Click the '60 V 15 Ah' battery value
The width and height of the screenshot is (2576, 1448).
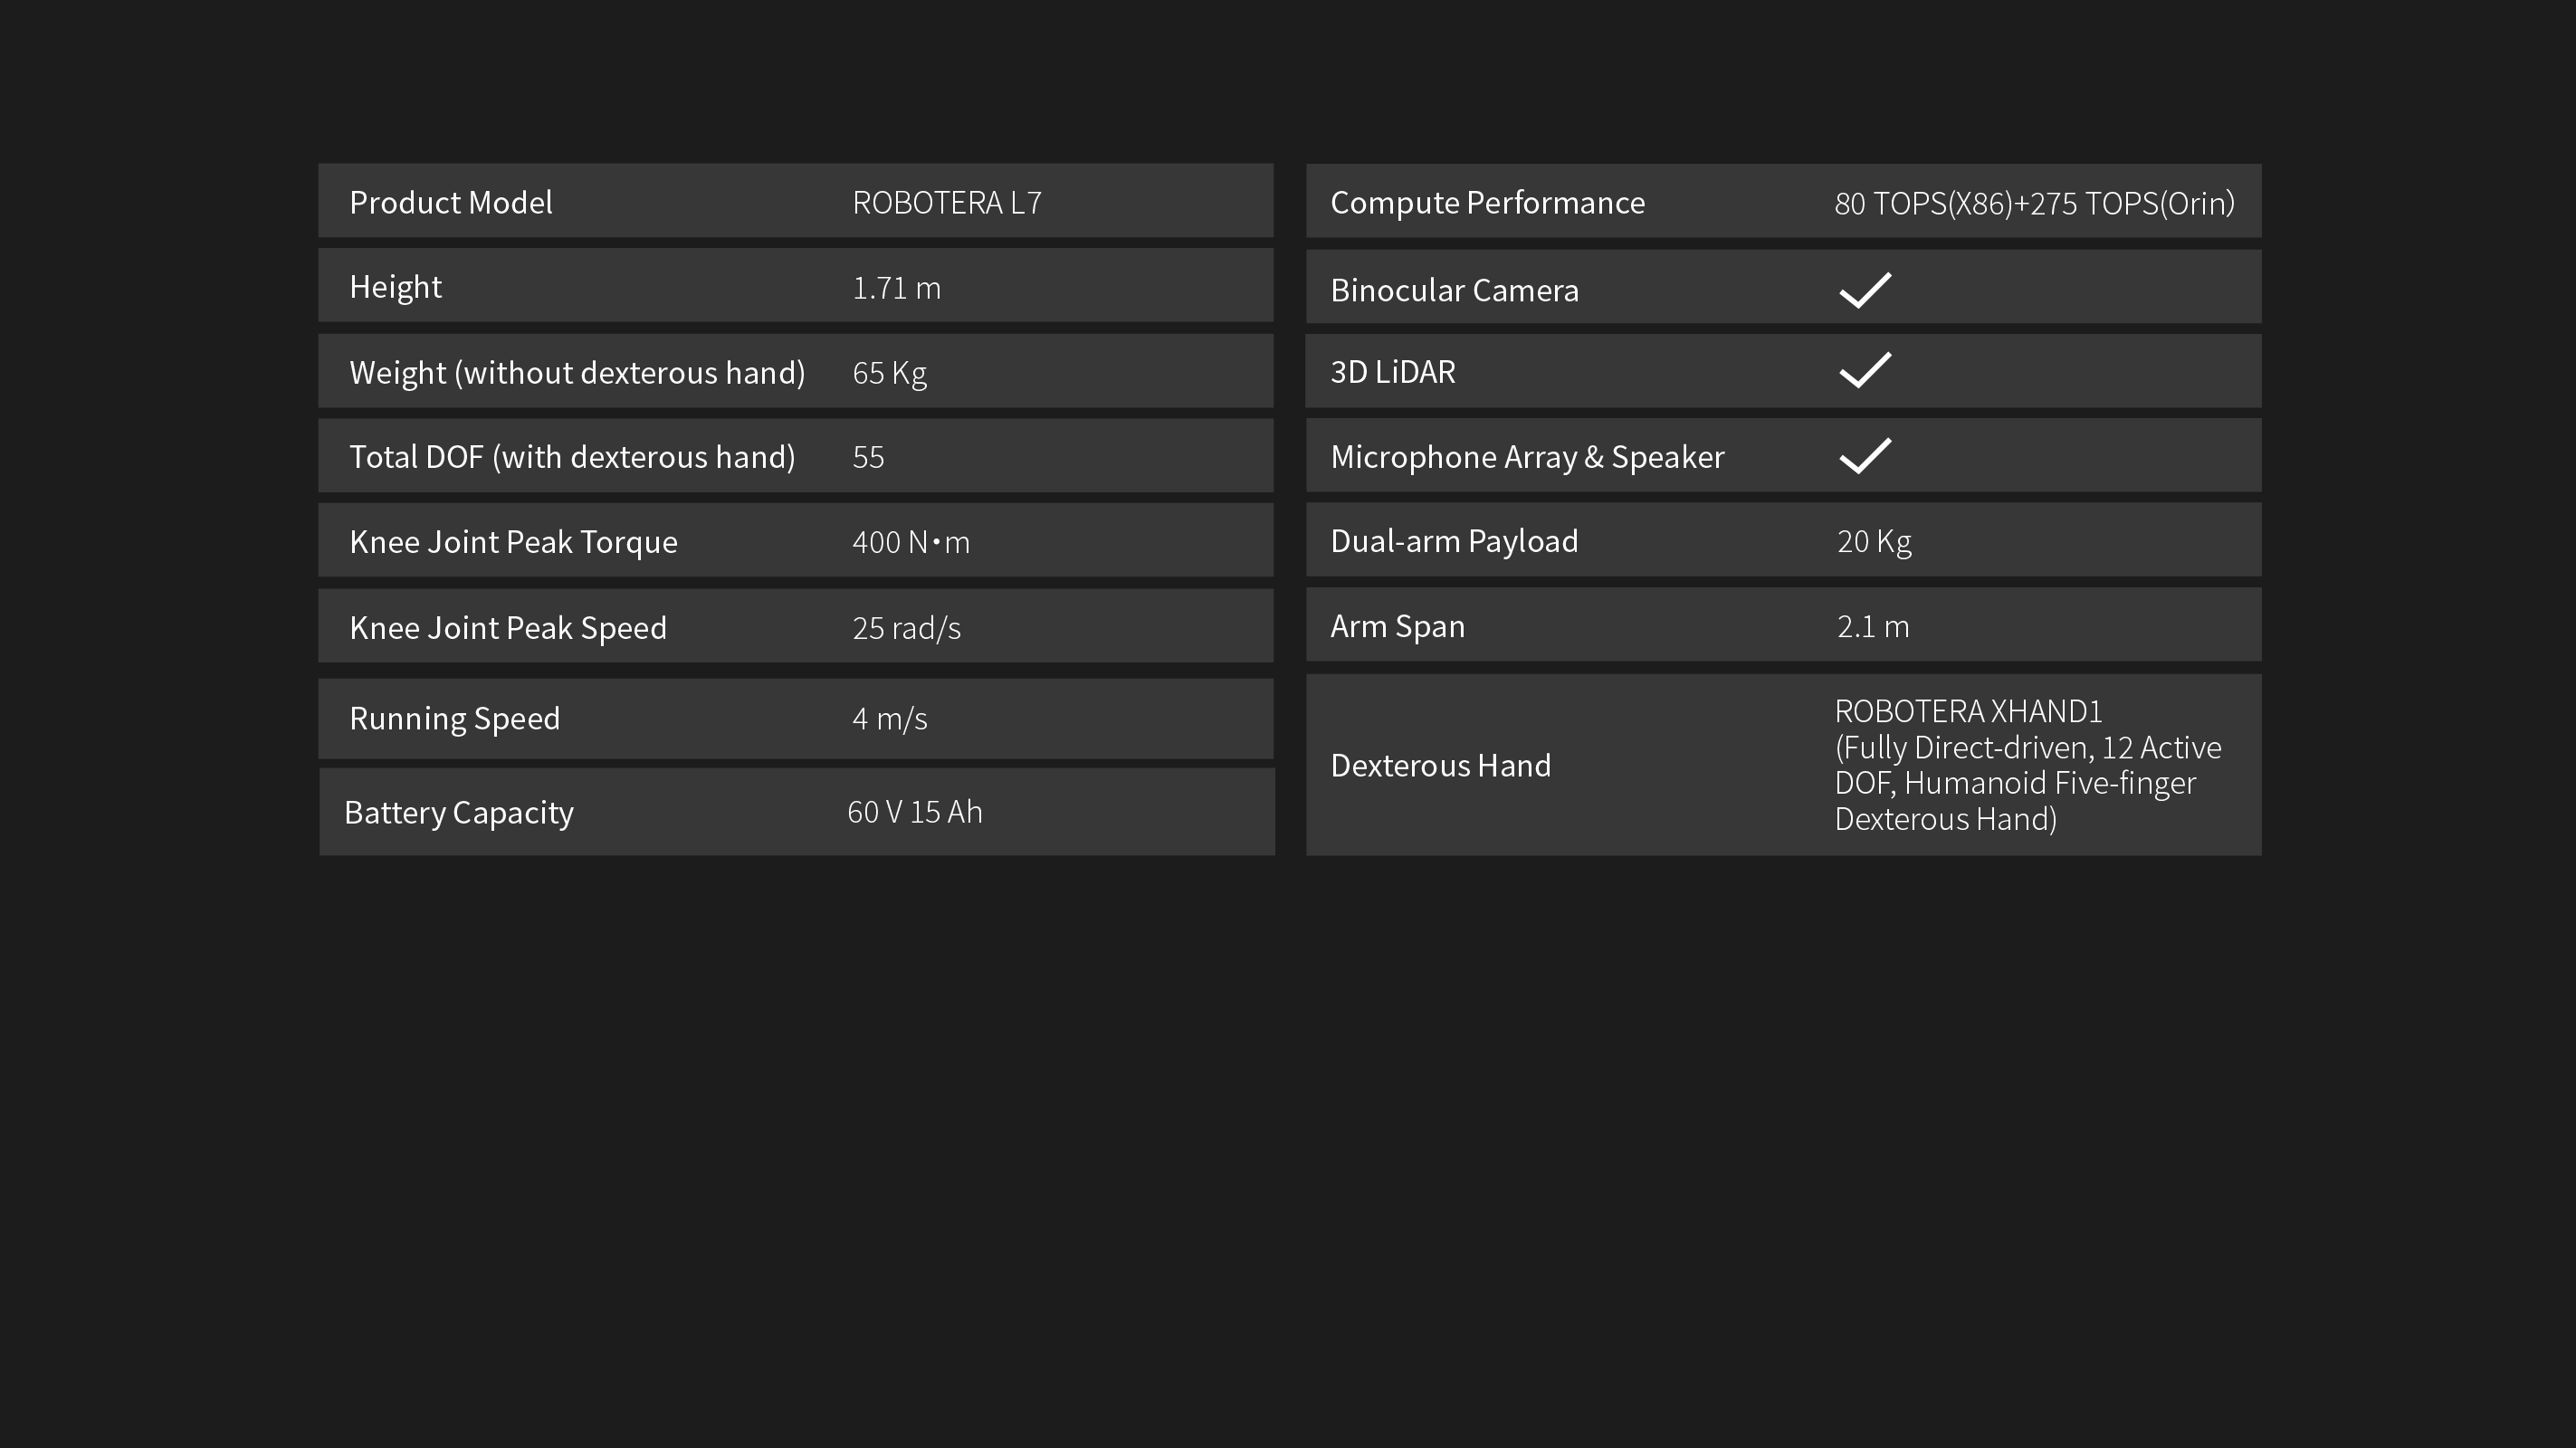click(x=915, y=812)
